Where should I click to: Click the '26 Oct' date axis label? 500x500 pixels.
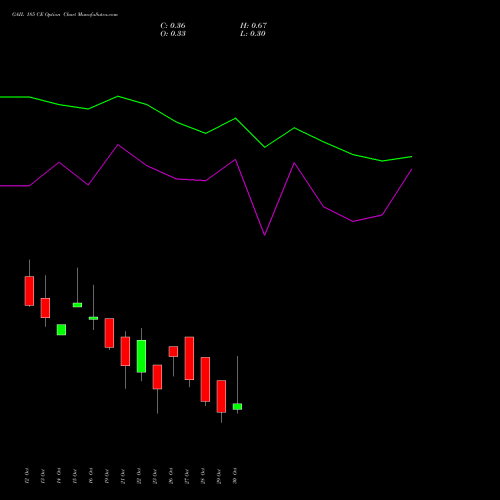pyautogui.click(x=171, y=476)
